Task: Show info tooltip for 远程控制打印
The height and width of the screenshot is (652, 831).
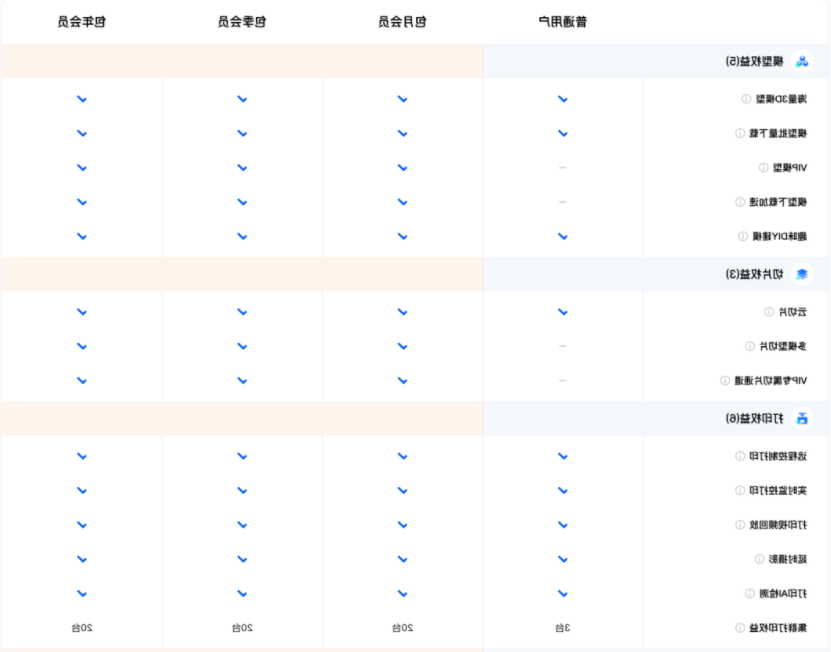Action: (x=740, y=456)
